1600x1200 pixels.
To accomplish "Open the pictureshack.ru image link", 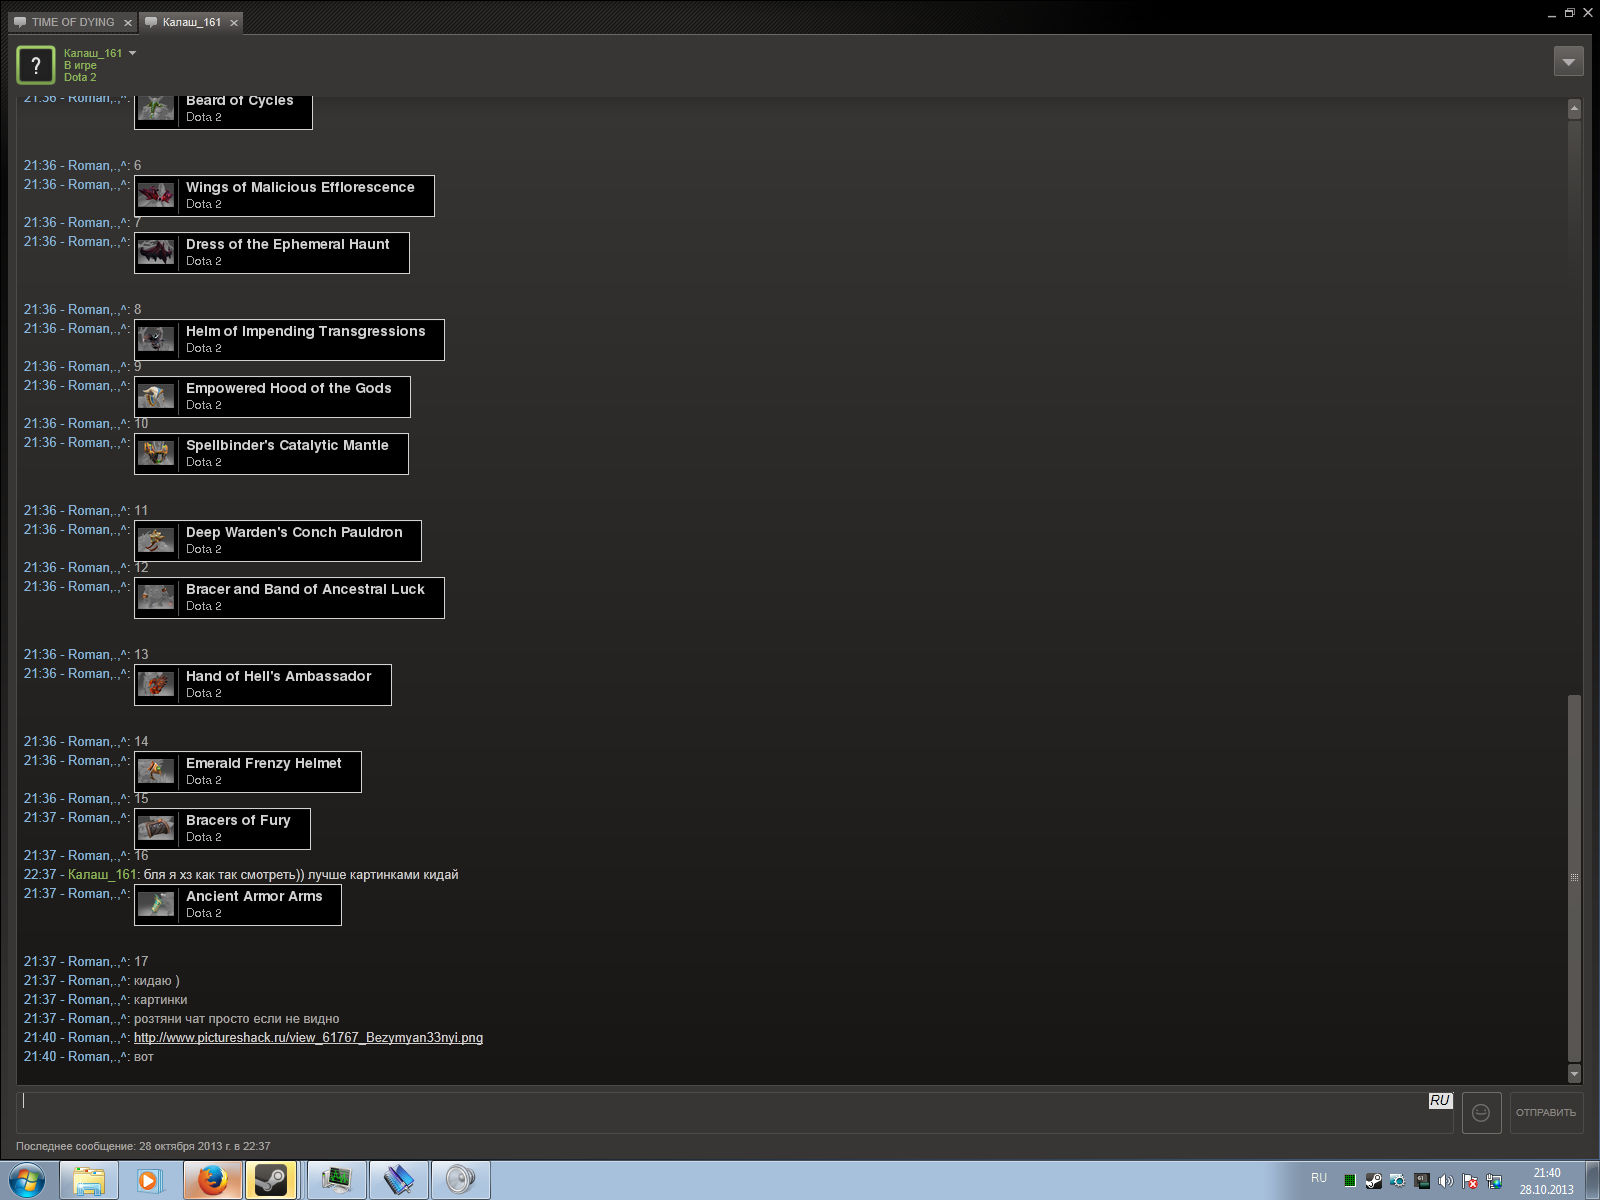I will [308, 1038].
